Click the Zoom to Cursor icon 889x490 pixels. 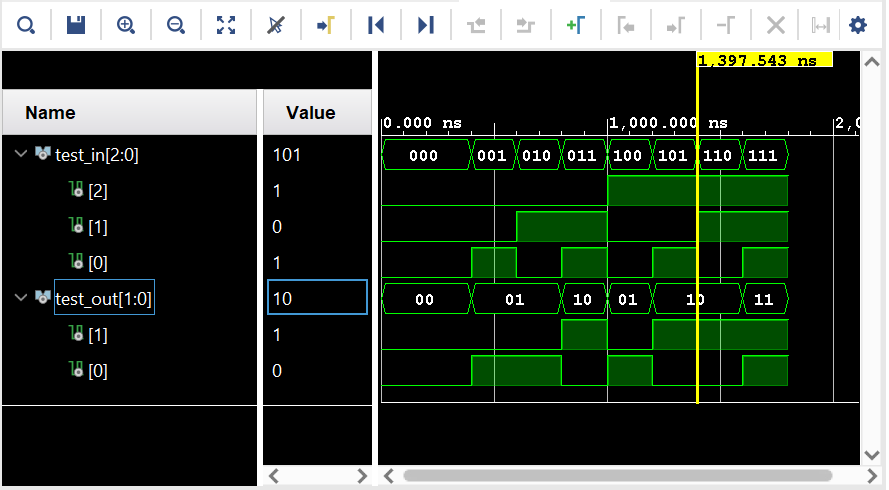pos(276,25)
